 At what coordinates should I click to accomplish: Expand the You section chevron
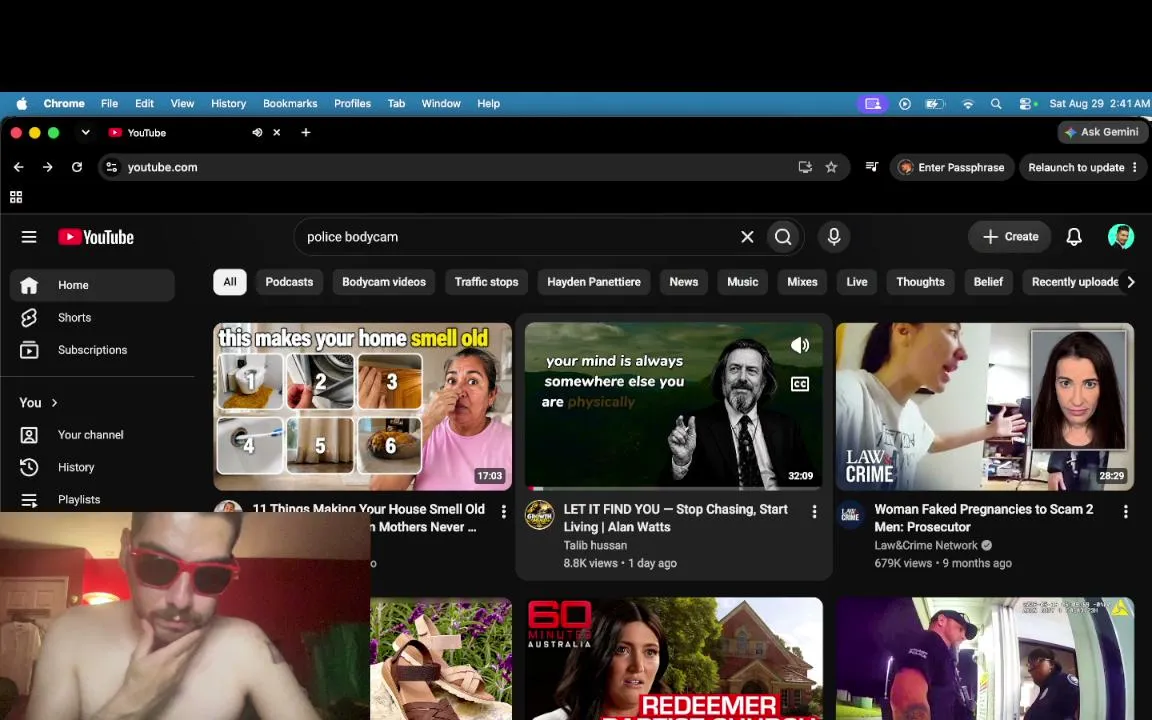point(54,403)
